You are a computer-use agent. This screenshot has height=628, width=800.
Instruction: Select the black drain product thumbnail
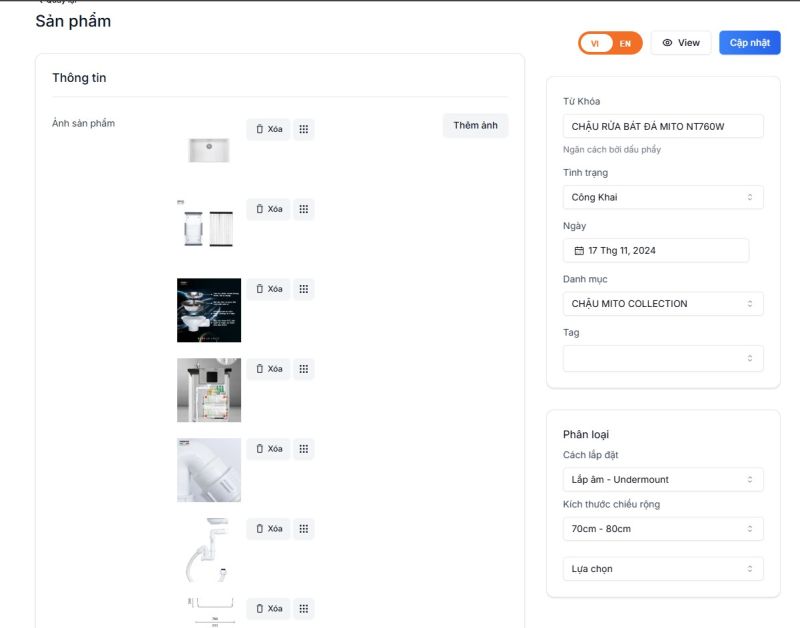click(209, 310)
